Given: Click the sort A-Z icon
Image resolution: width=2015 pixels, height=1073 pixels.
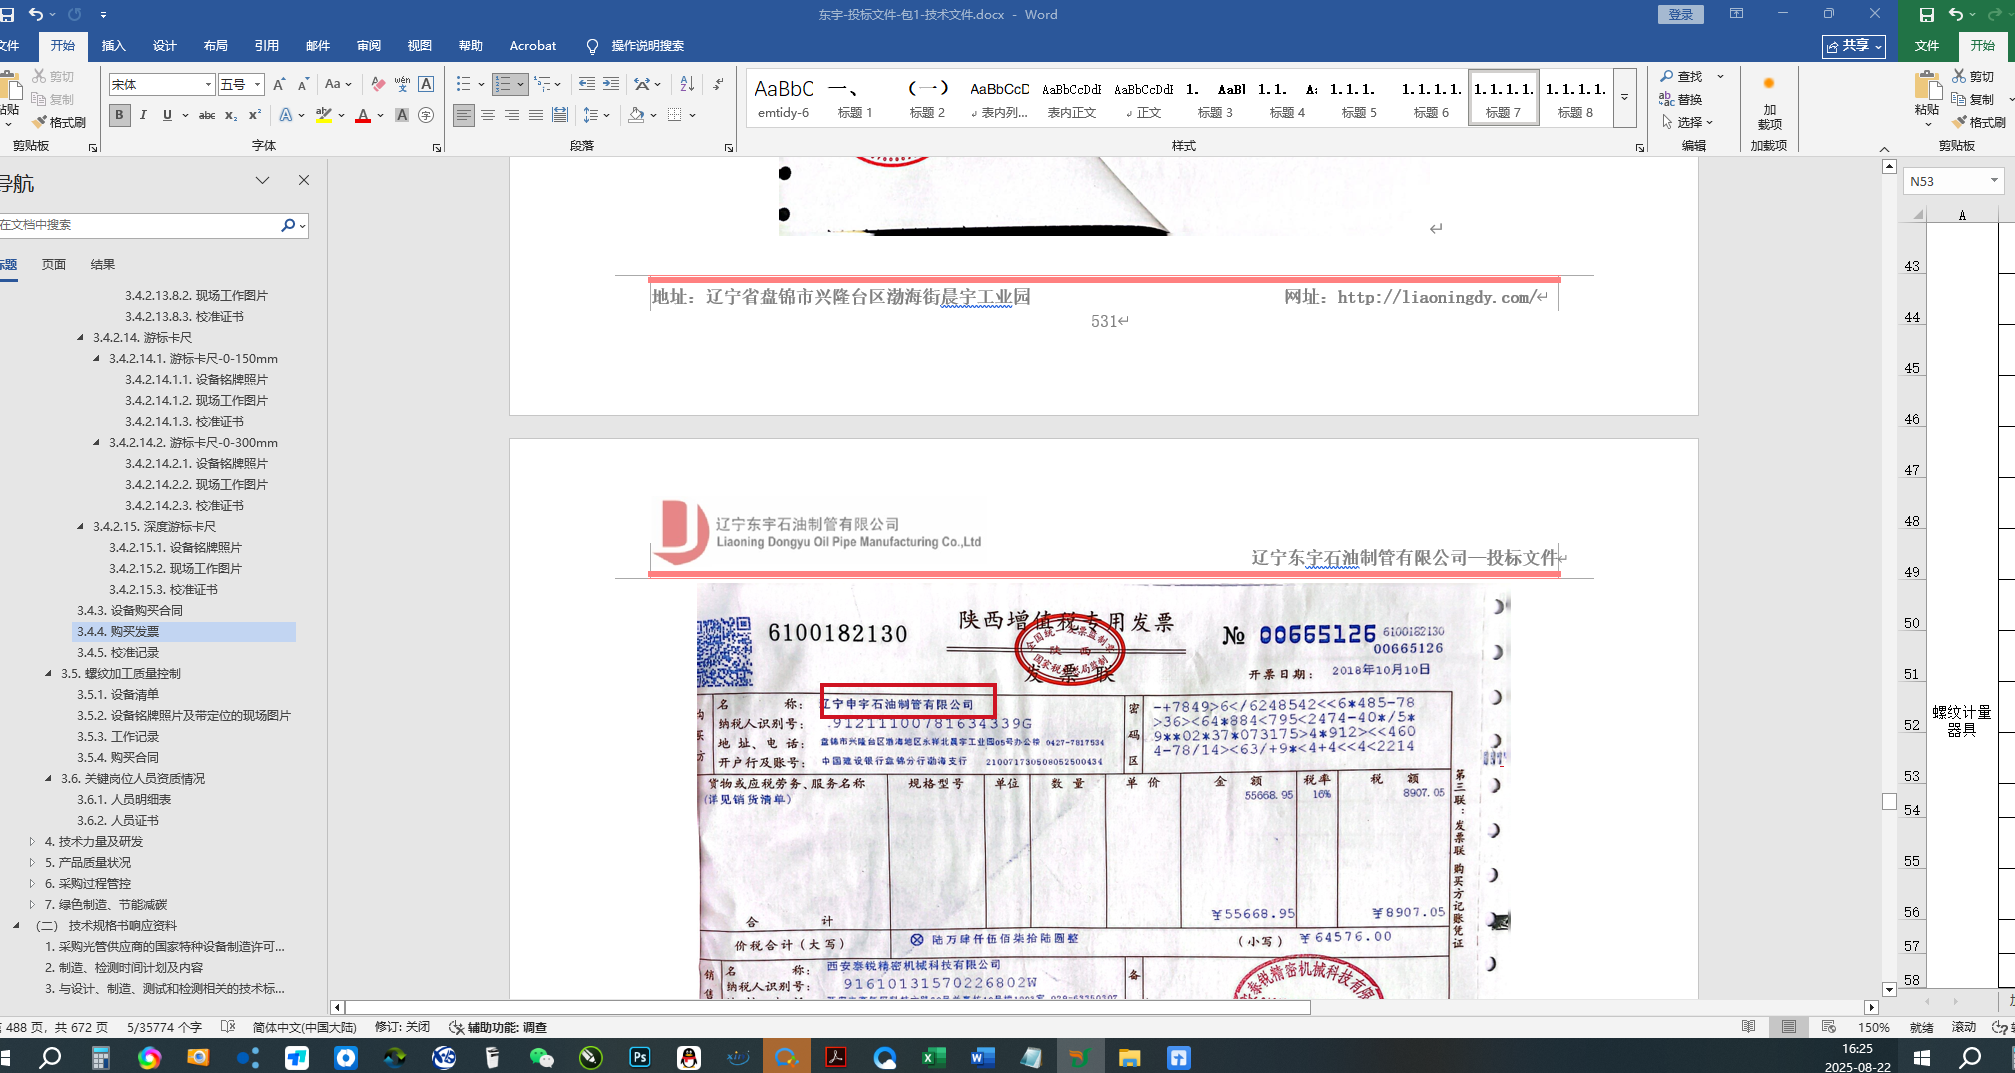Looking at the screenshot, I should (687, 84).
